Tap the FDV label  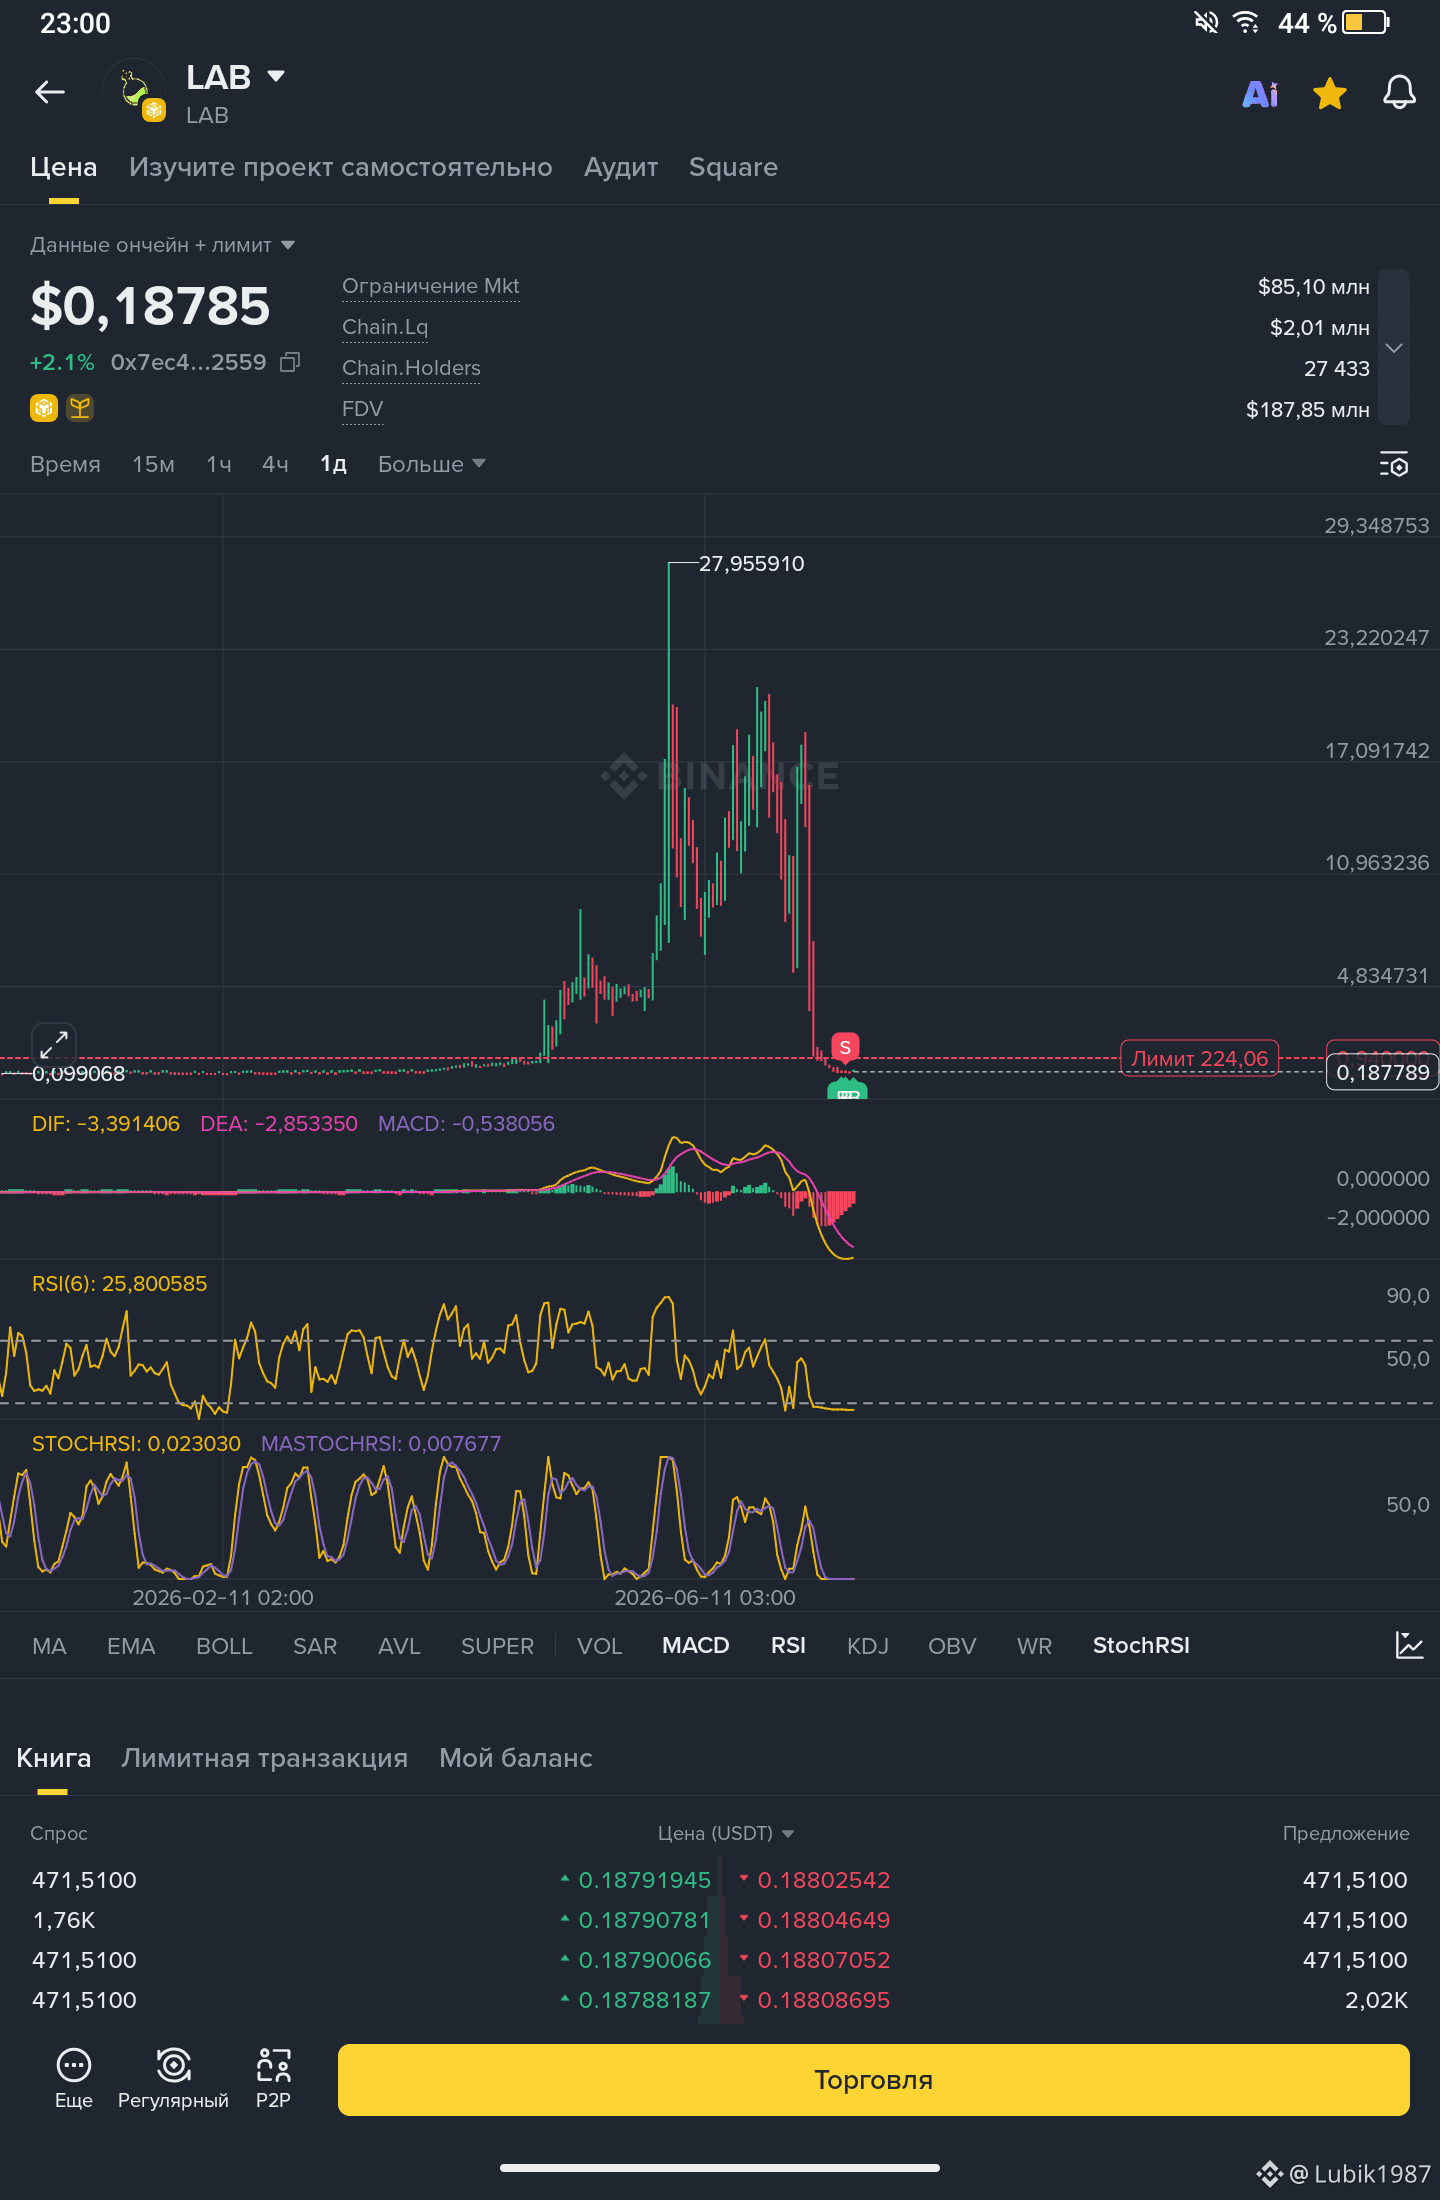coord(362,409)
